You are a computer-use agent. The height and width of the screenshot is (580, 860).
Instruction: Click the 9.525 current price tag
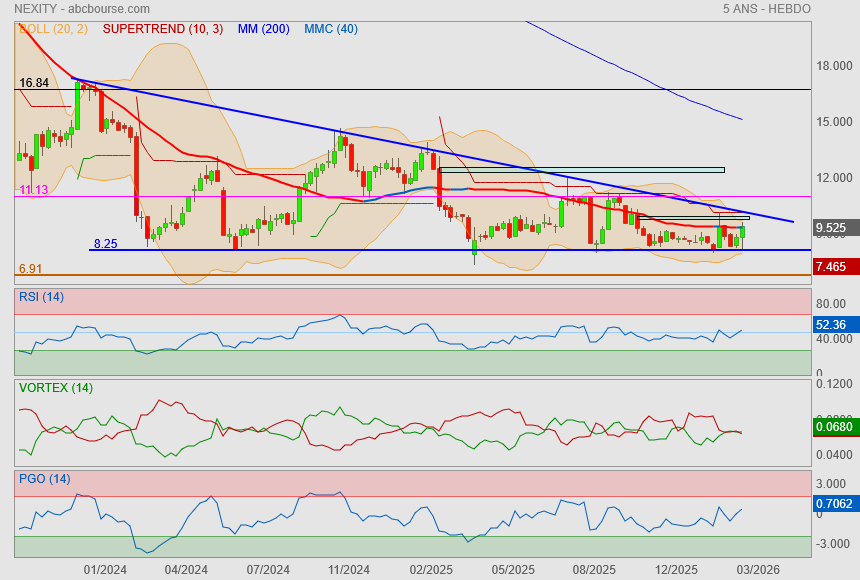pos(831,228)
